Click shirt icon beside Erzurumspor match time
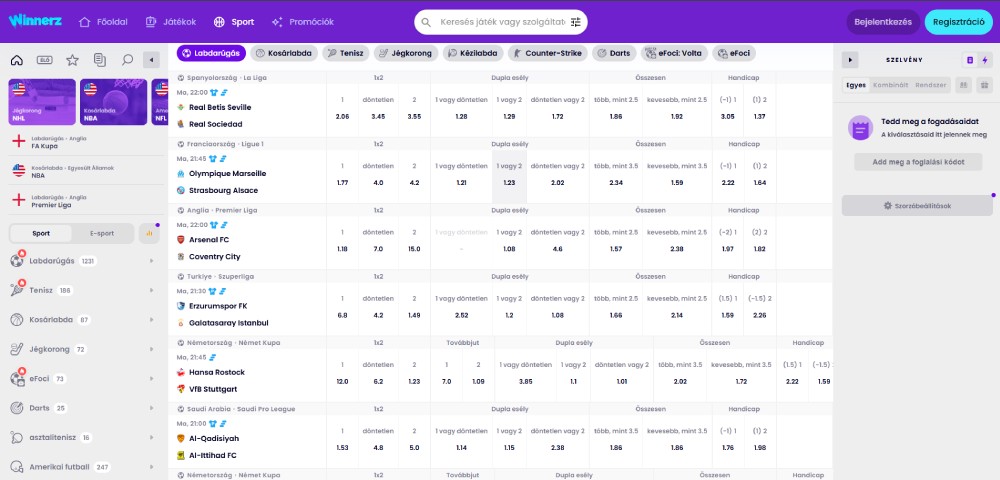This screenshot has height=480, width=1000. tap(212, 291)
